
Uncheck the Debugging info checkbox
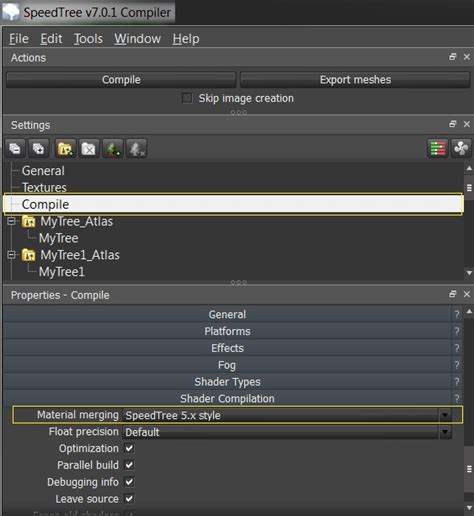tap(129, 482)
